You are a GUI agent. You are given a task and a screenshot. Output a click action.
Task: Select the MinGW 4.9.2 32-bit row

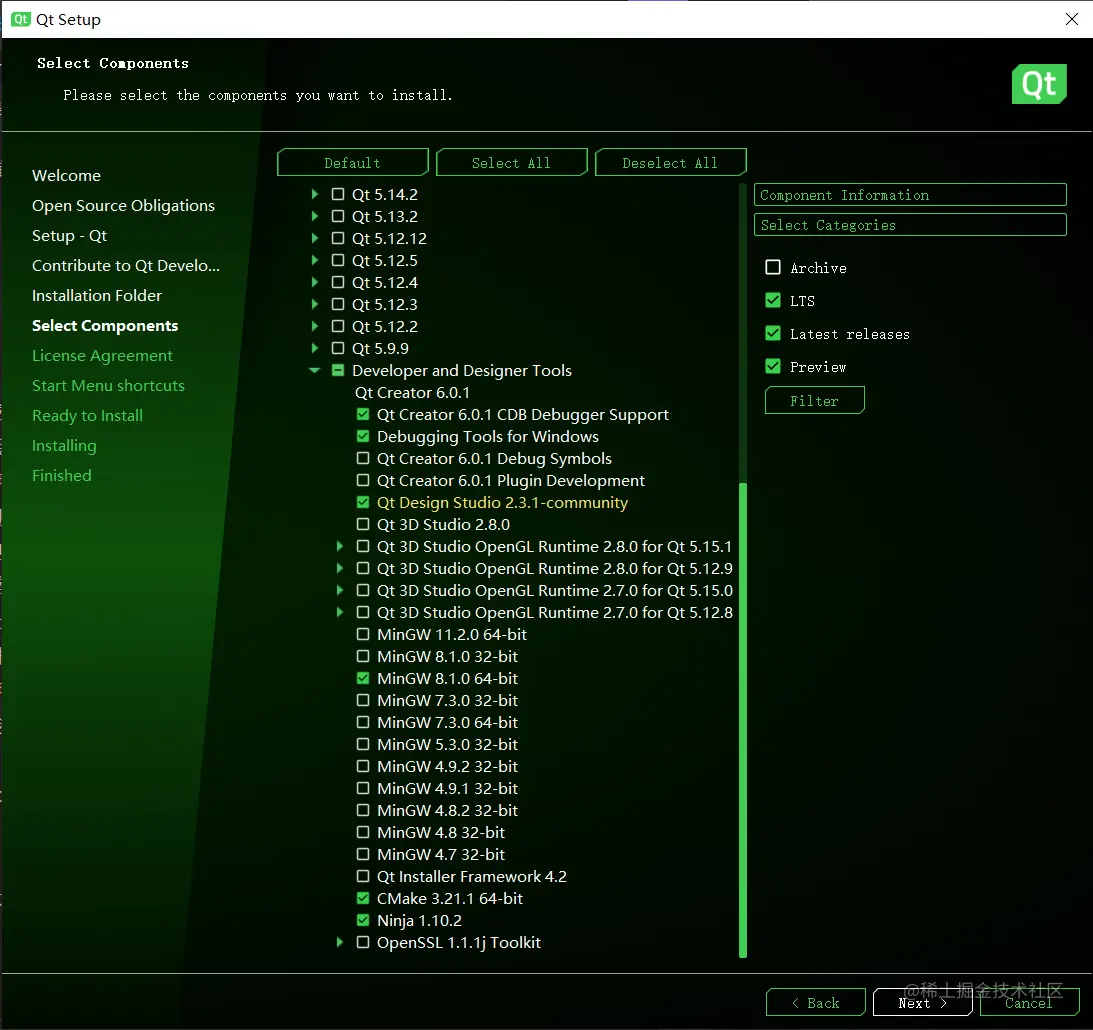pos(448,767)
